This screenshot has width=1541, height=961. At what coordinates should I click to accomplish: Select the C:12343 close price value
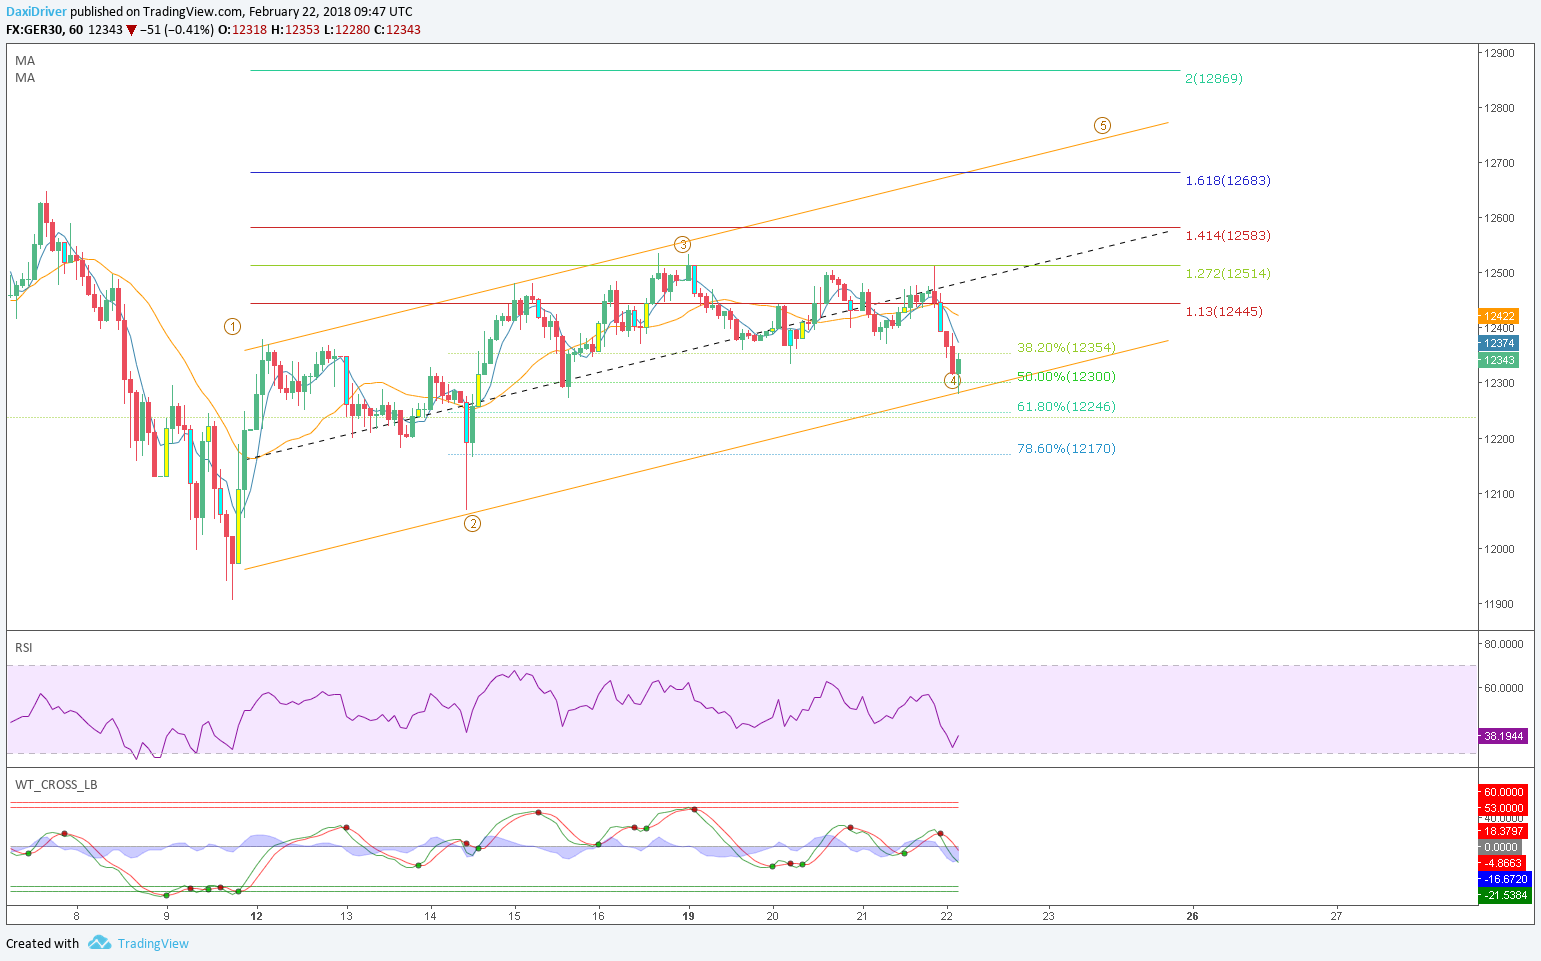click(x=397, y=30)
